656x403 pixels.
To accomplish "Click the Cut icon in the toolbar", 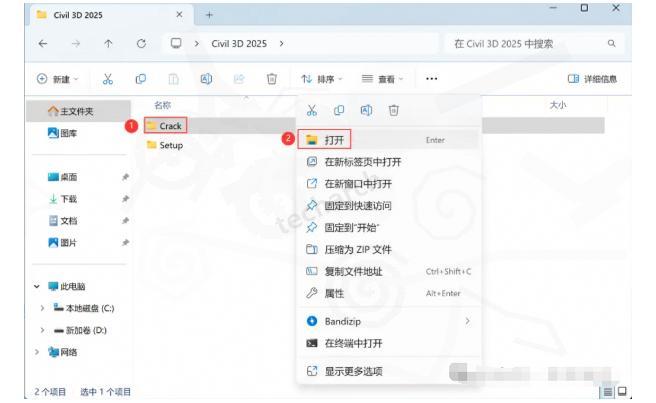I will (x=108, y=79).
